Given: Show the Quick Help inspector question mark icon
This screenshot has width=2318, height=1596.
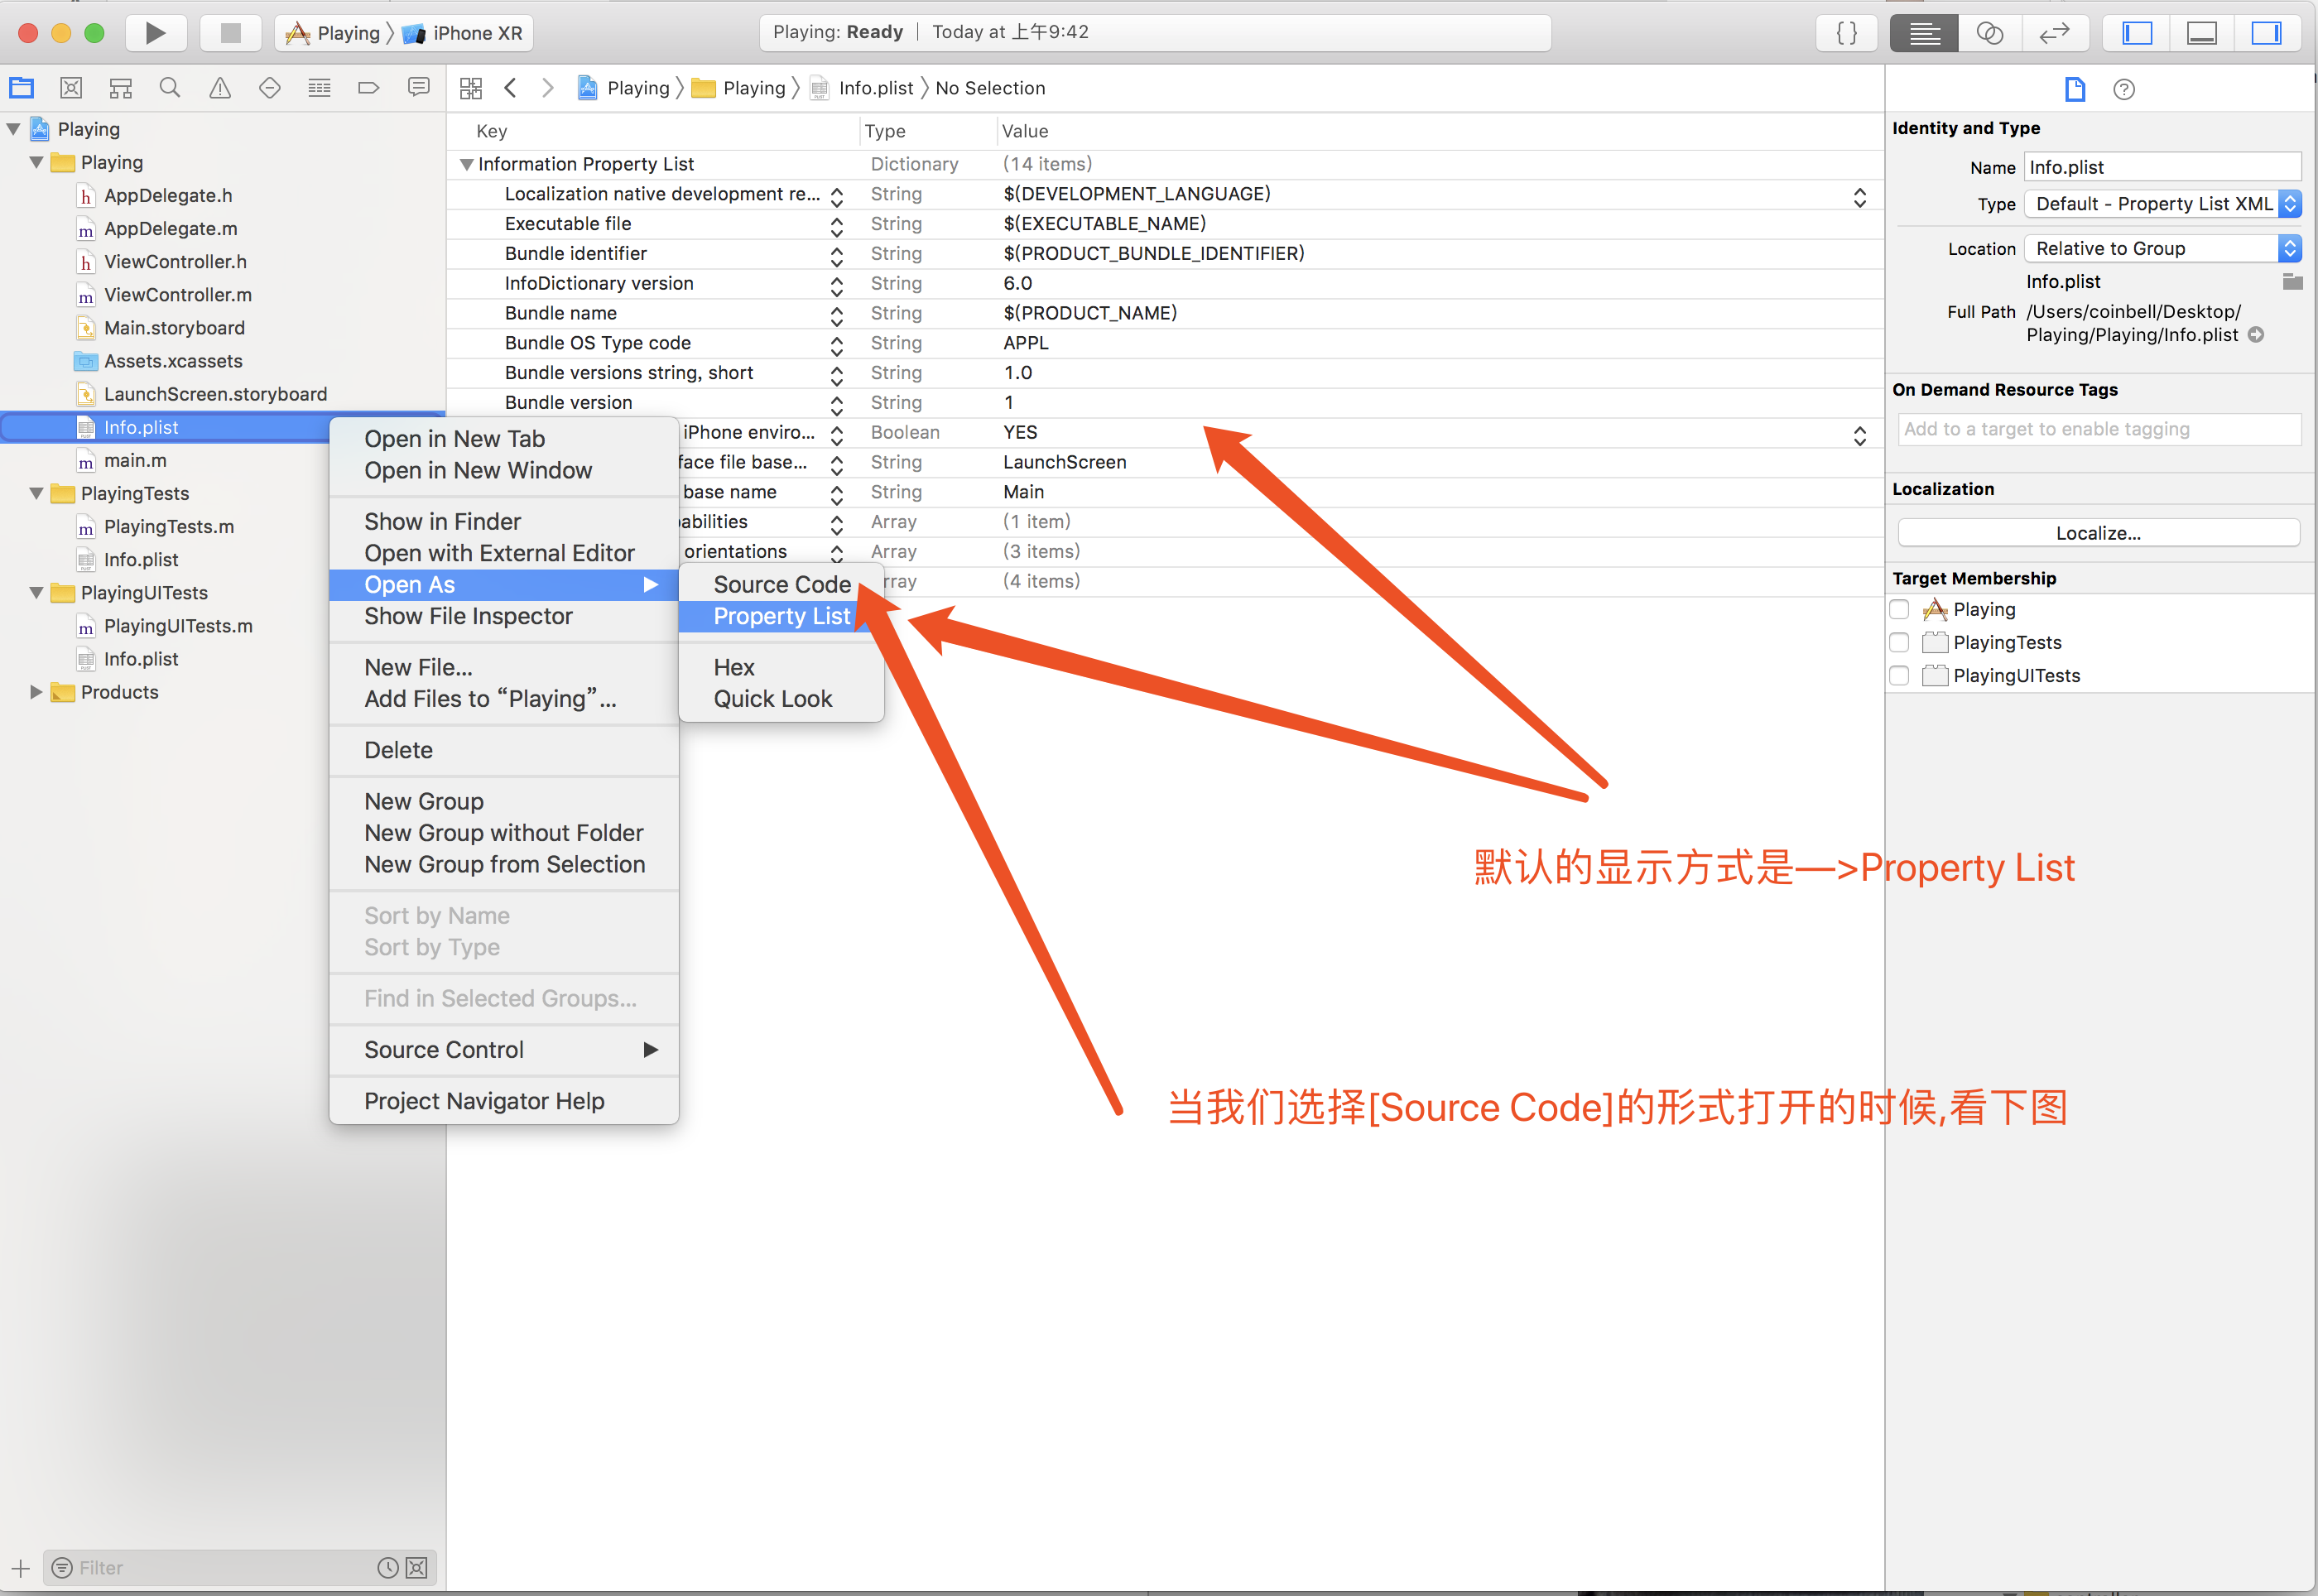Looking at the screenshot, I should pos(2124,89).
